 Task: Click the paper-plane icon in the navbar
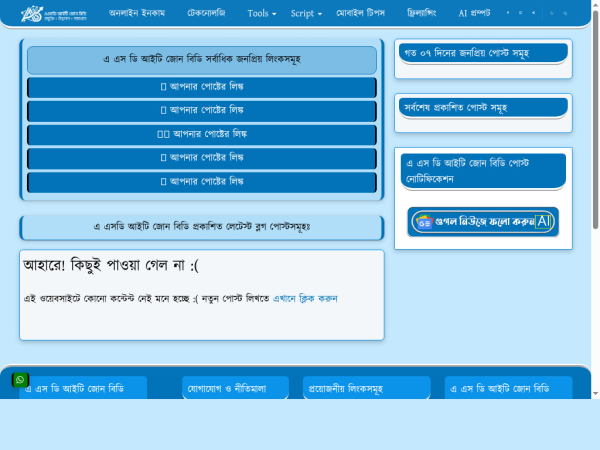pyautogui.click(x=533, y=13)
